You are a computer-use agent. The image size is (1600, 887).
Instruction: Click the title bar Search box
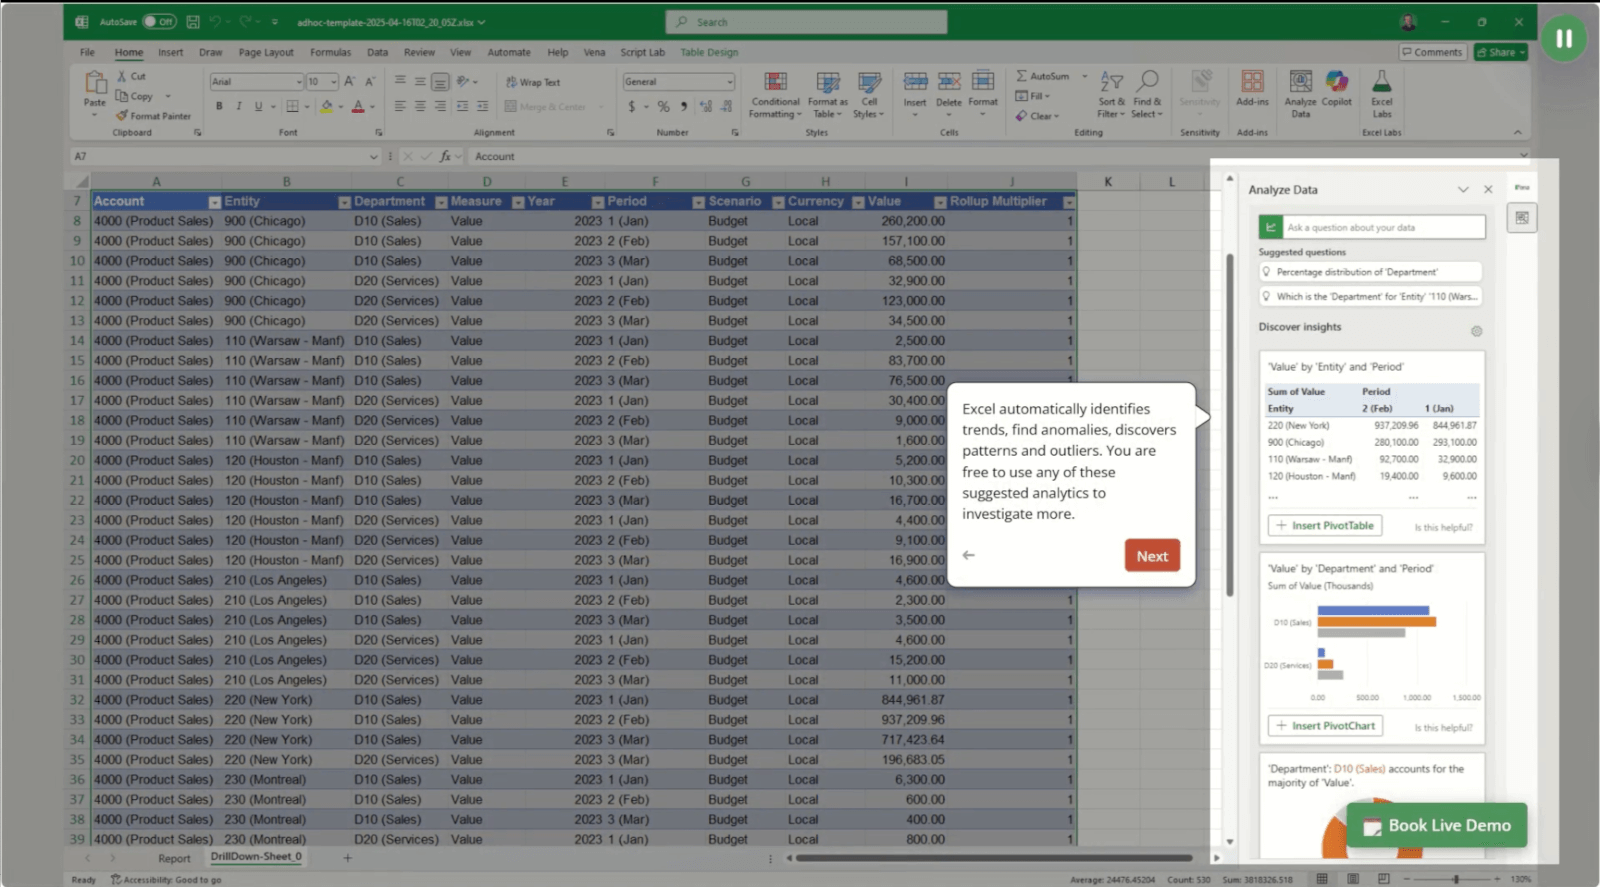(806, 22)
